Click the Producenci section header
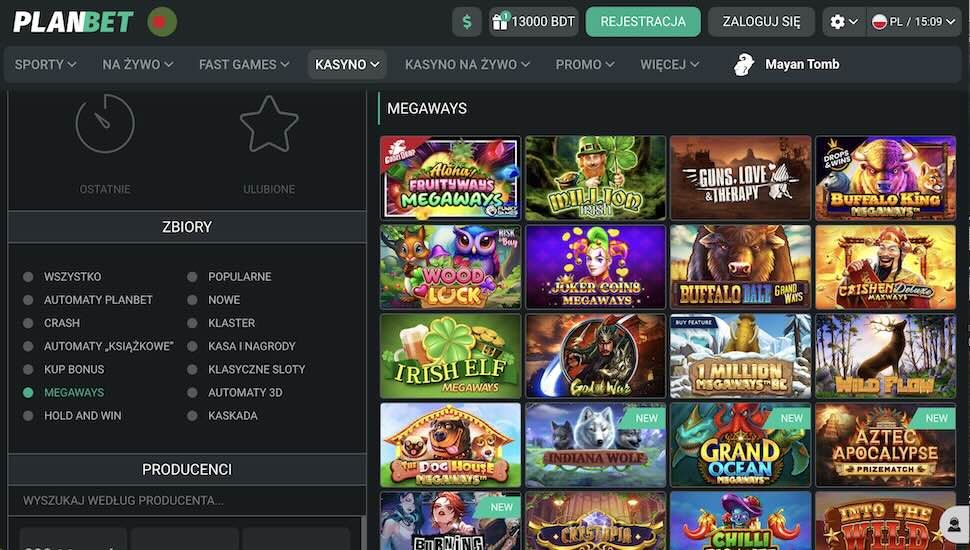This screenshot has width=970, height=550. [x=187, y=470]
